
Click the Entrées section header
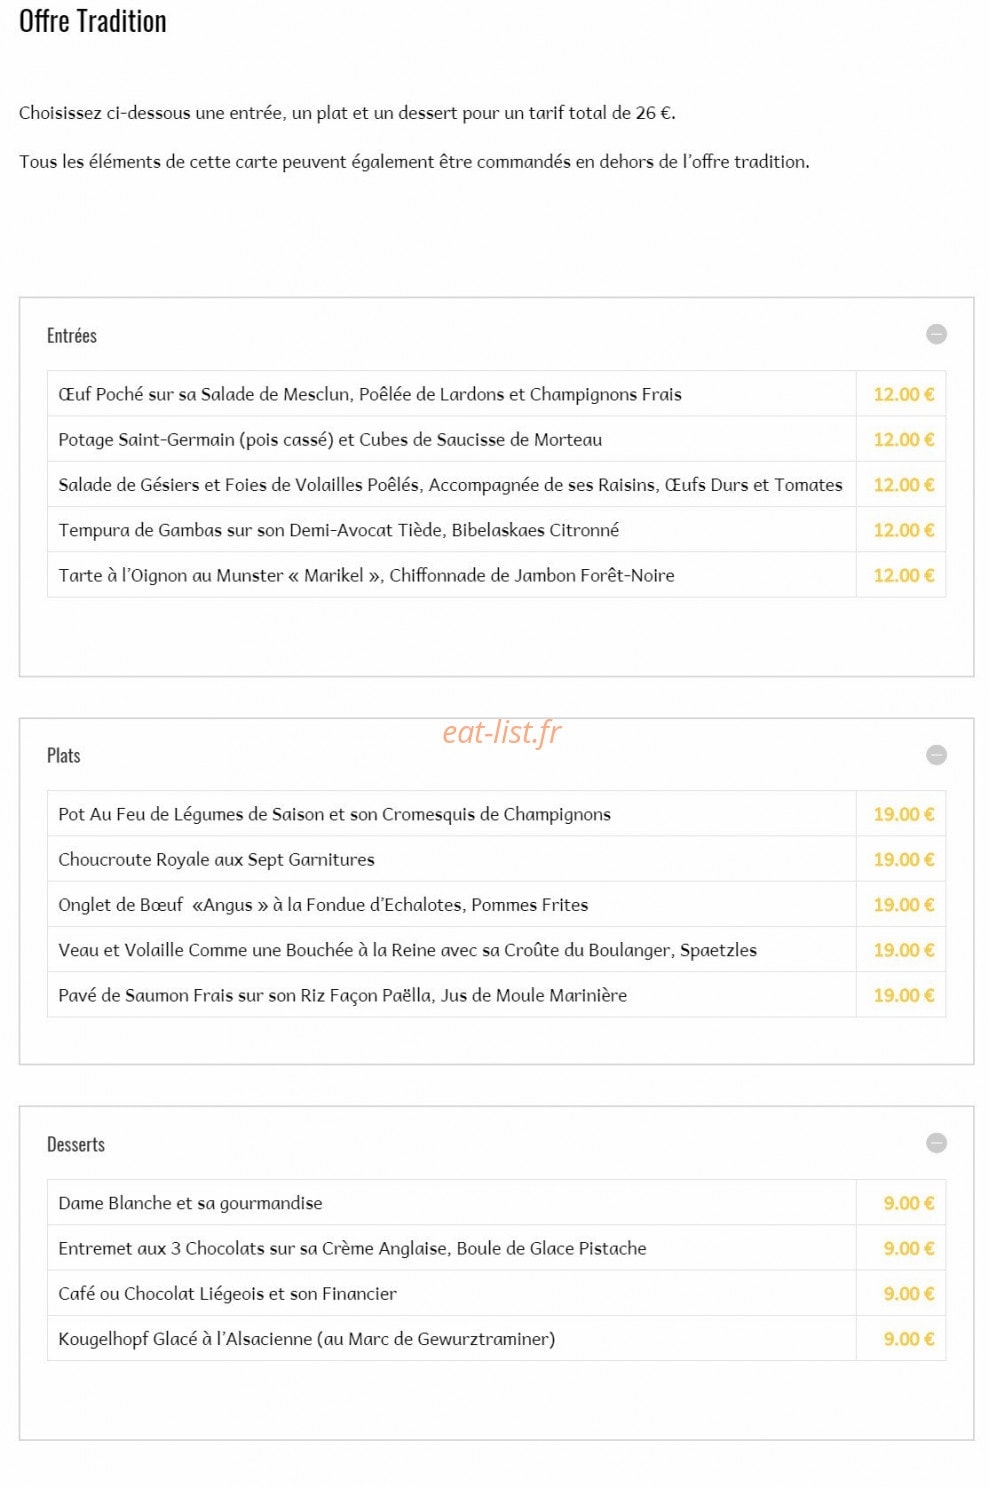72,336
